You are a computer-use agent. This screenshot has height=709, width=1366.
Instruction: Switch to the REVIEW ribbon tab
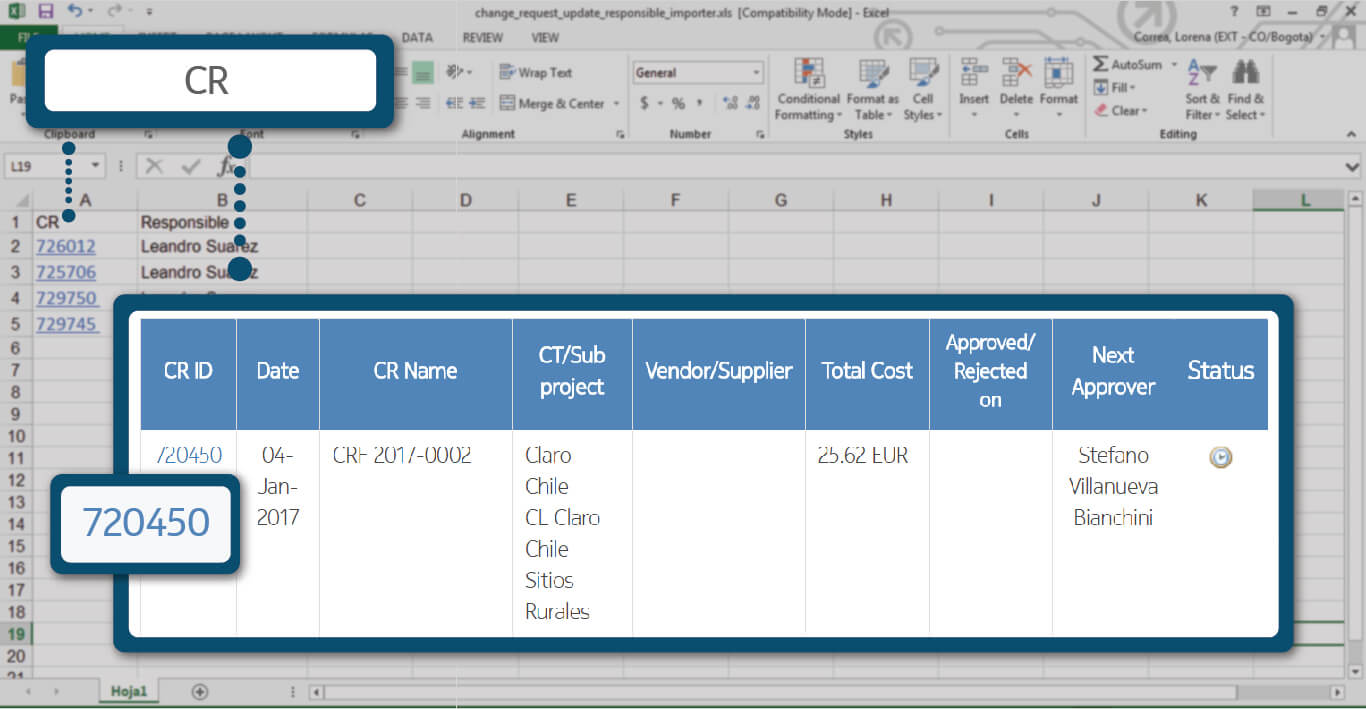click(x=482, y=38)
